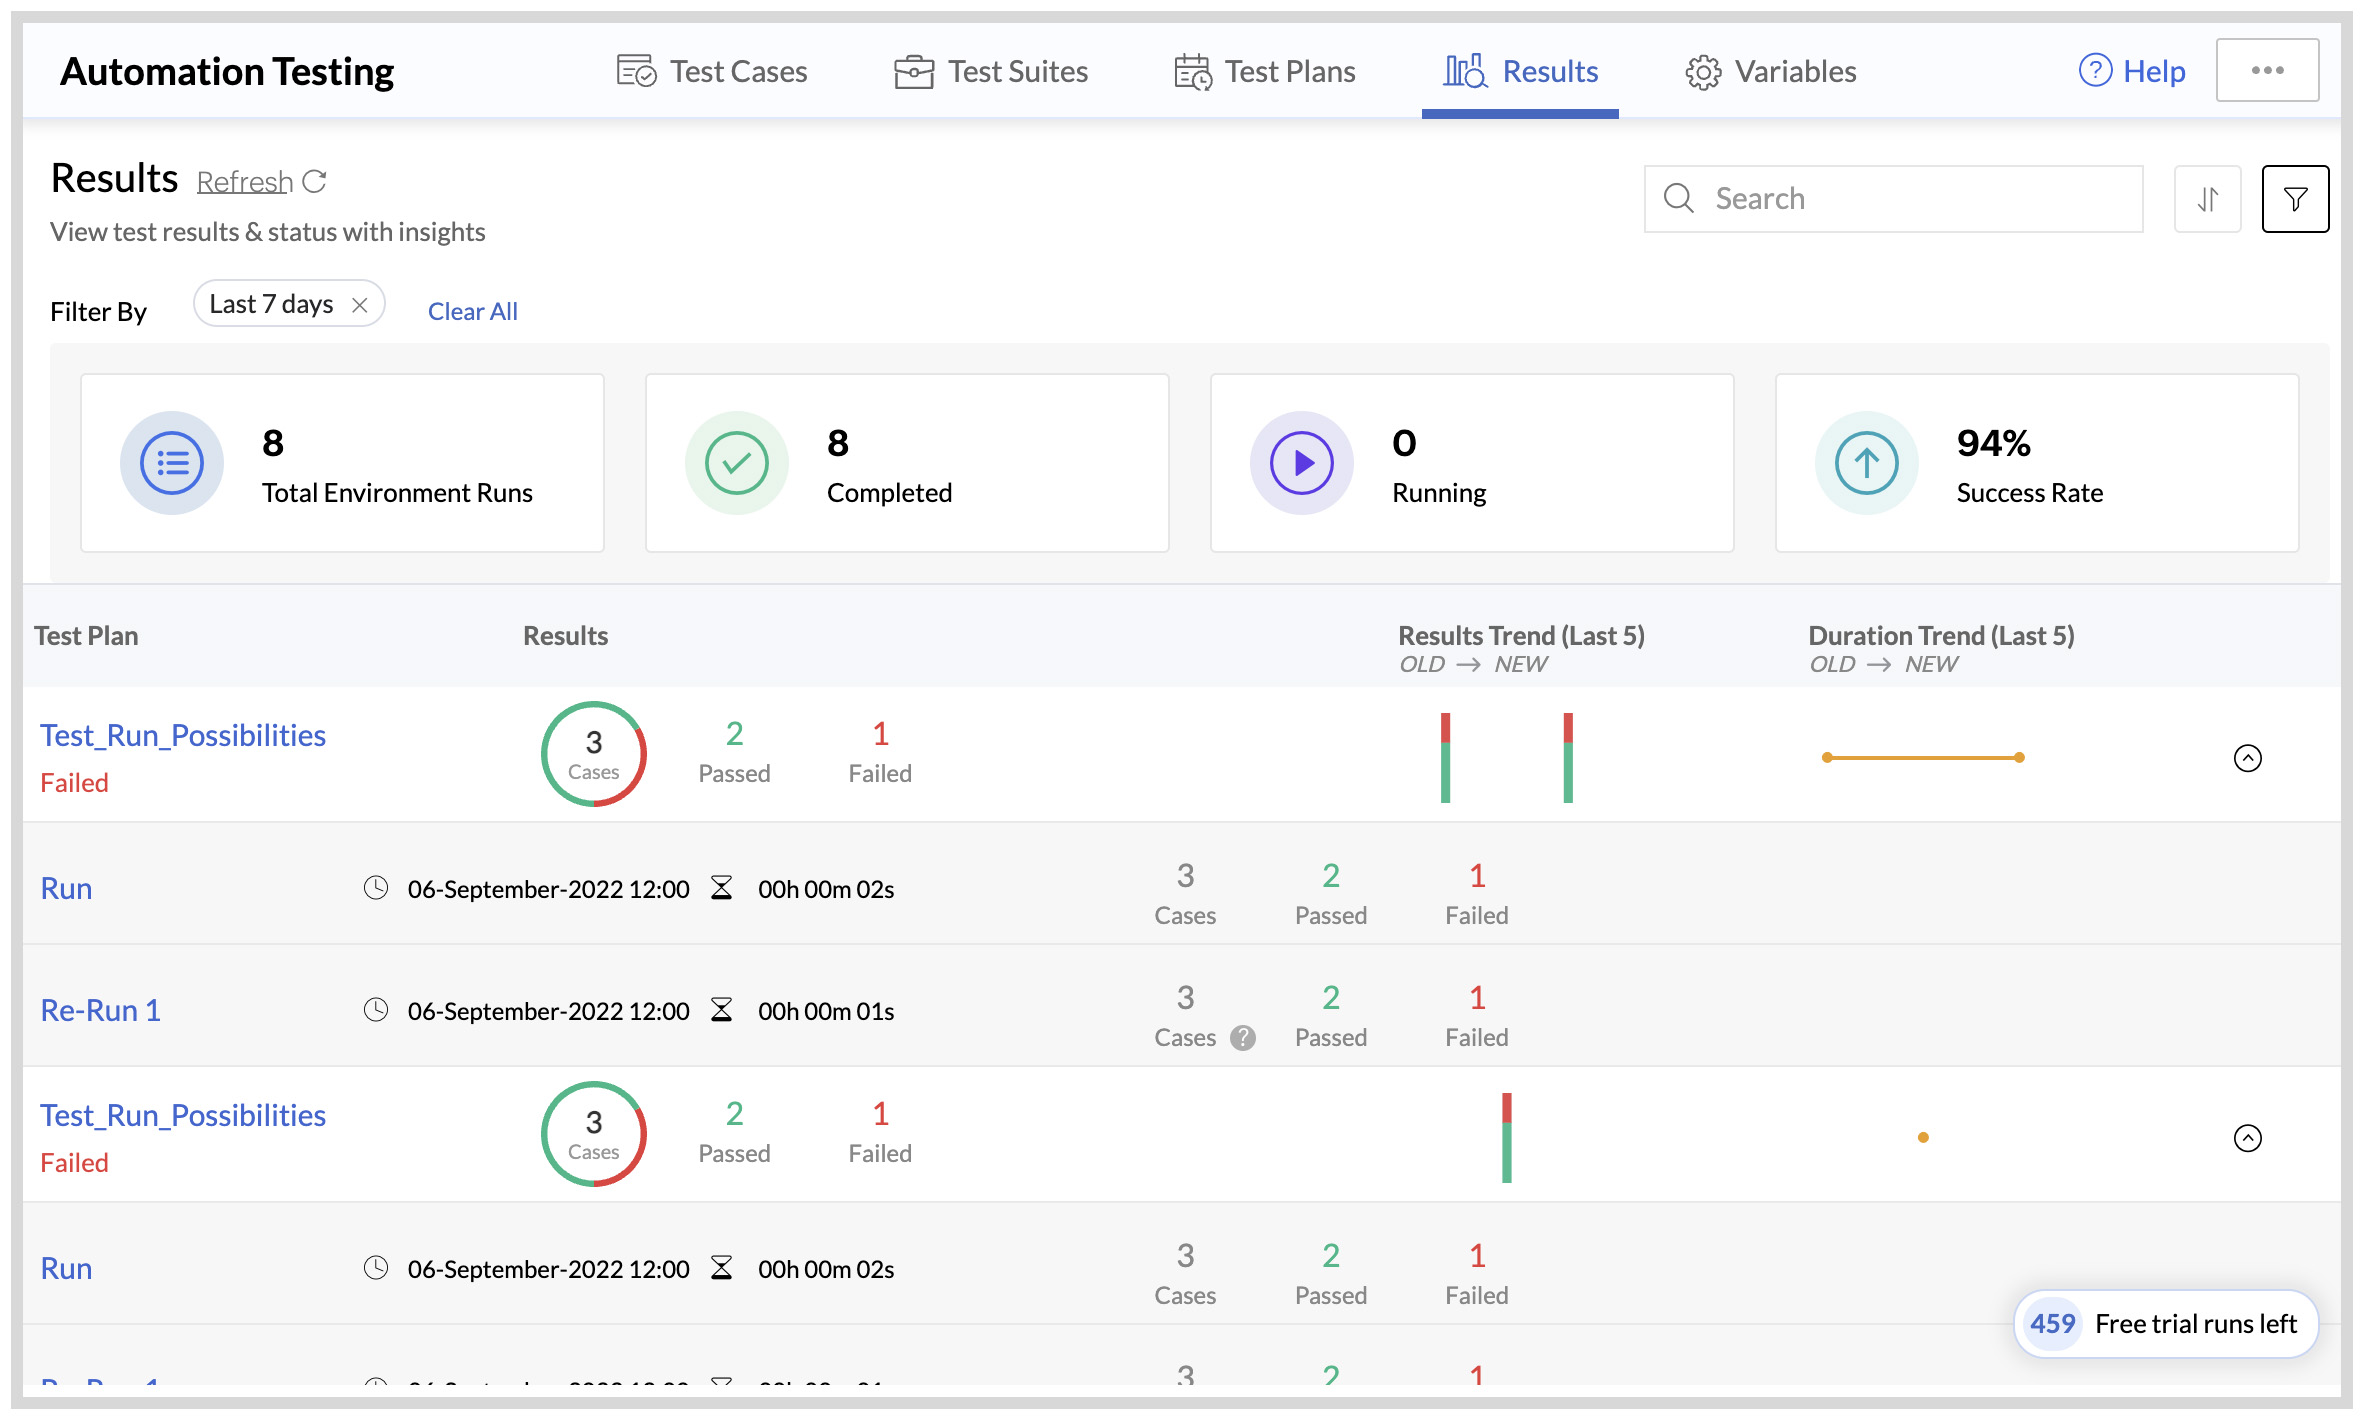Click Clear All filters
This screenshot has height=1420, width=2364.
473,311
